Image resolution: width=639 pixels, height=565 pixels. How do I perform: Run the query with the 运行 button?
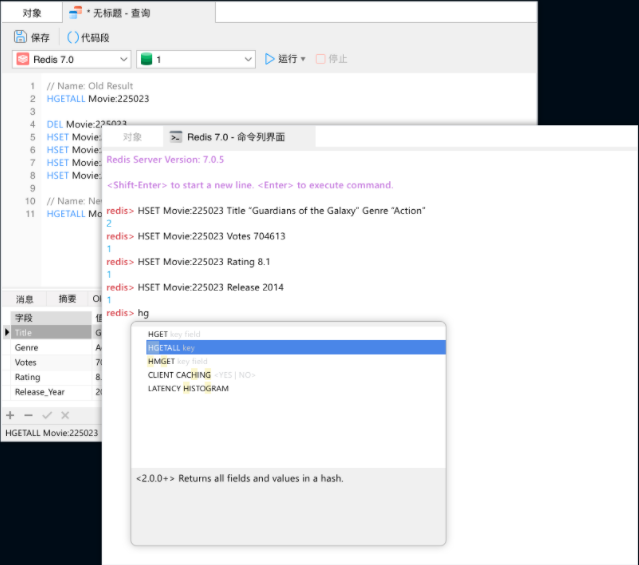[281, 59]
